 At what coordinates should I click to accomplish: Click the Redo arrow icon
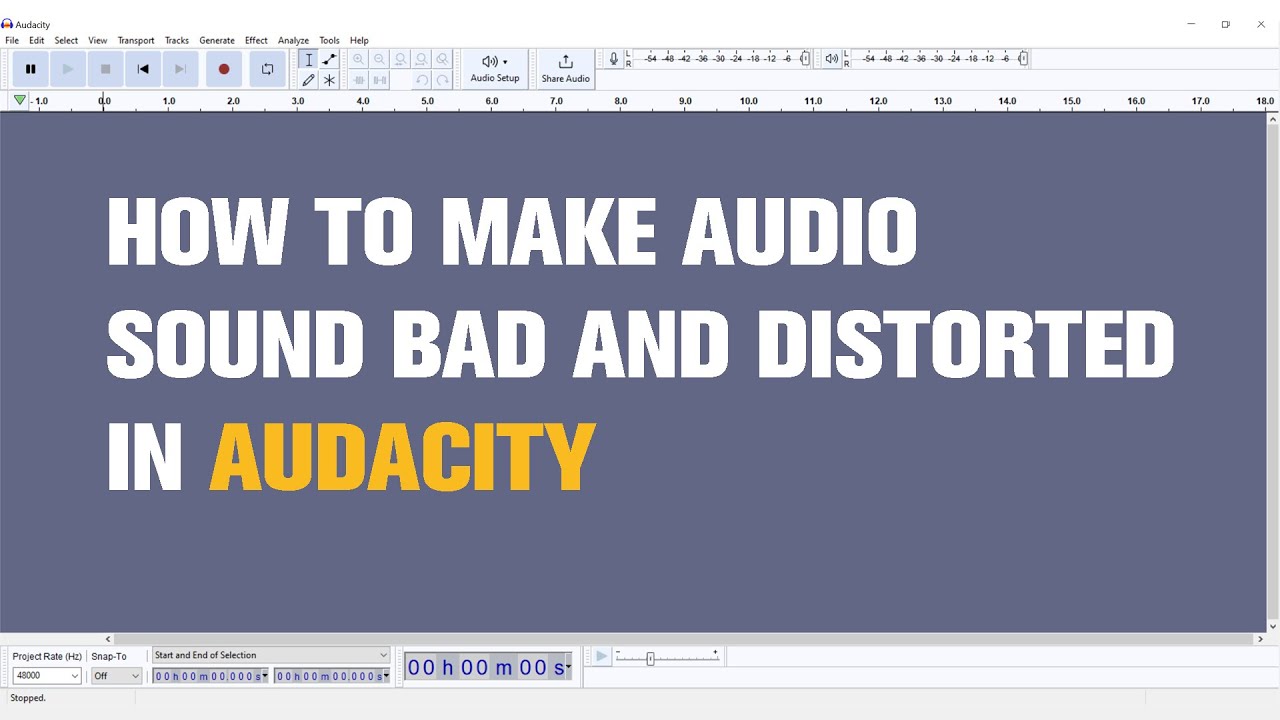[x=443, y=80]
